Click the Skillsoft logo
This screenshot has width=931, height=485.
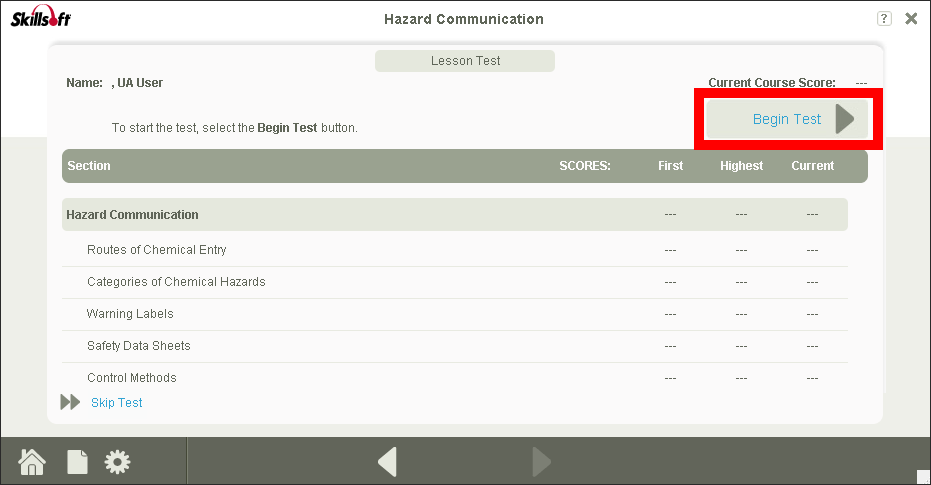(x=40, y=17)
